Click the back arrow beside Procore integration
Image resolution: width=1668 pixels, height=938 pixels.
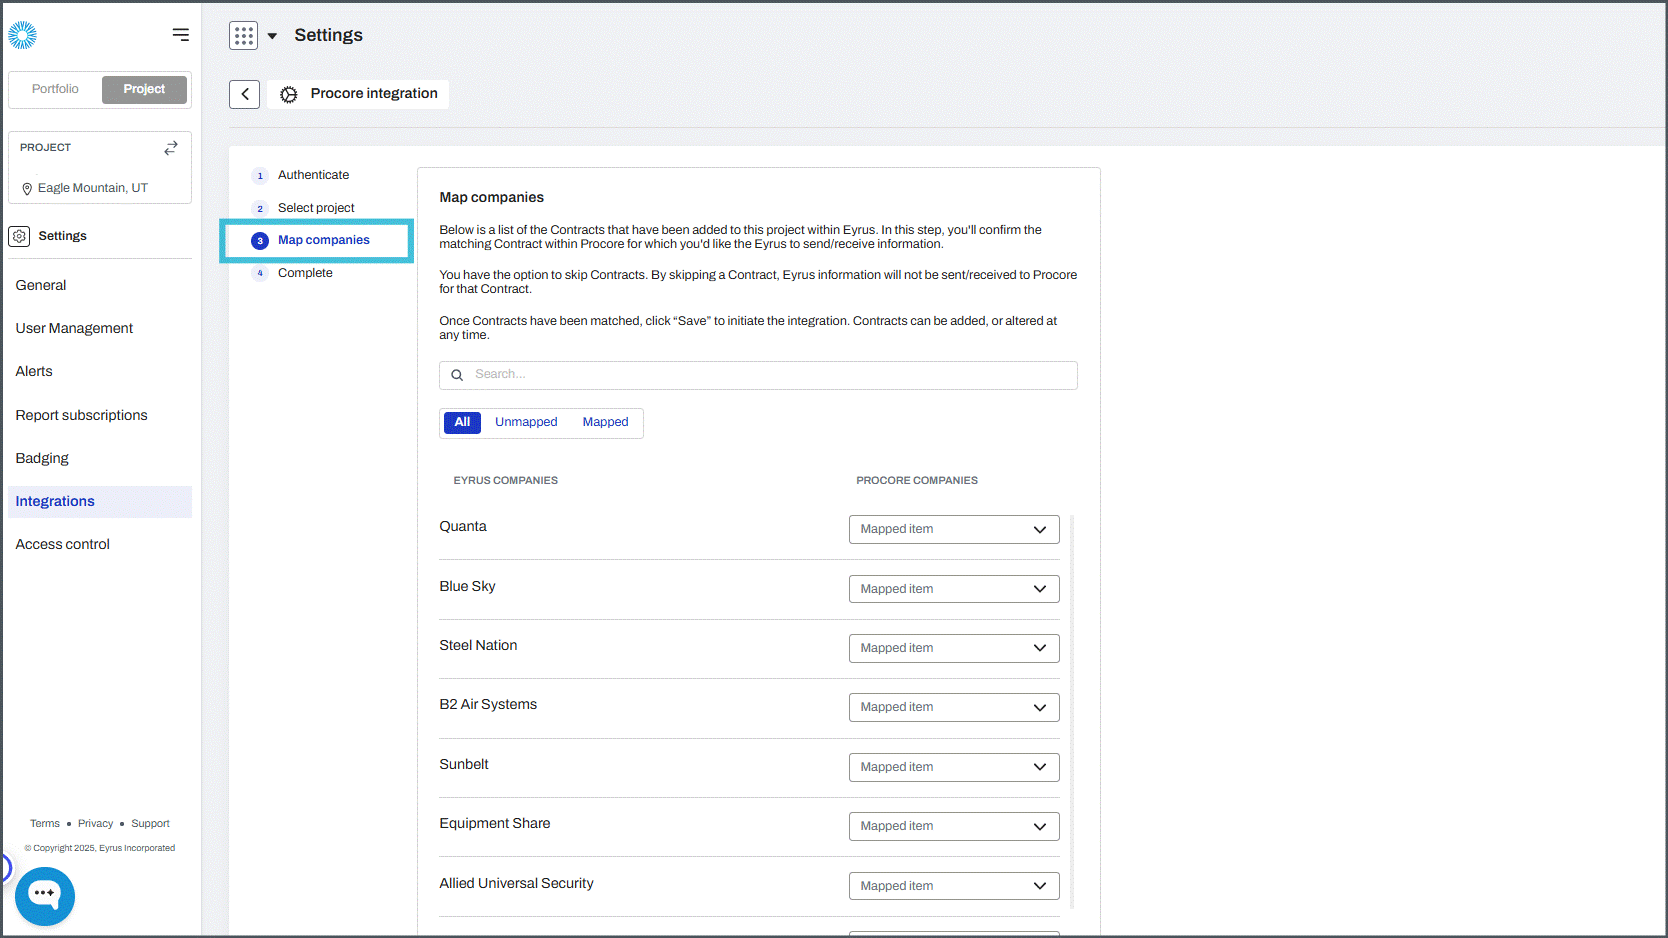click(x=245, y=94)
